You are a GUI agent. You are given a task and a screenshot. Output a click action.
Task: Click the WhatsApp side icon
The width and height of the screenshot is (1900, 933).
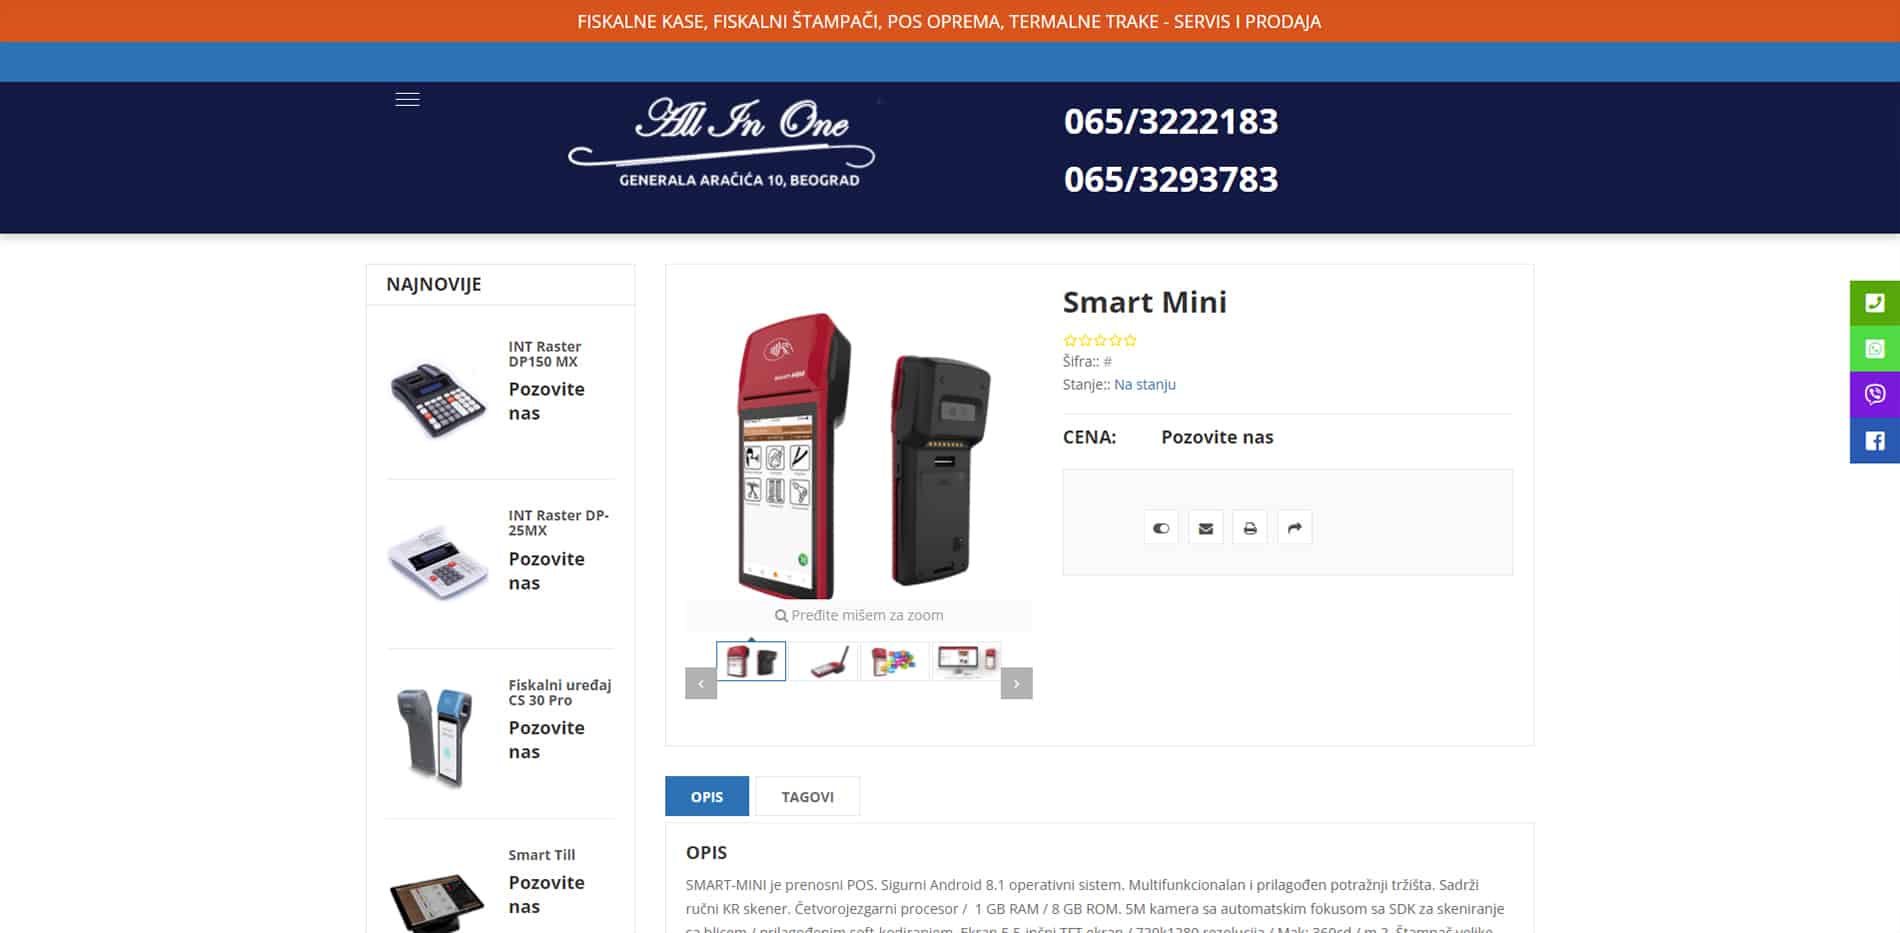pos(1875,349)
